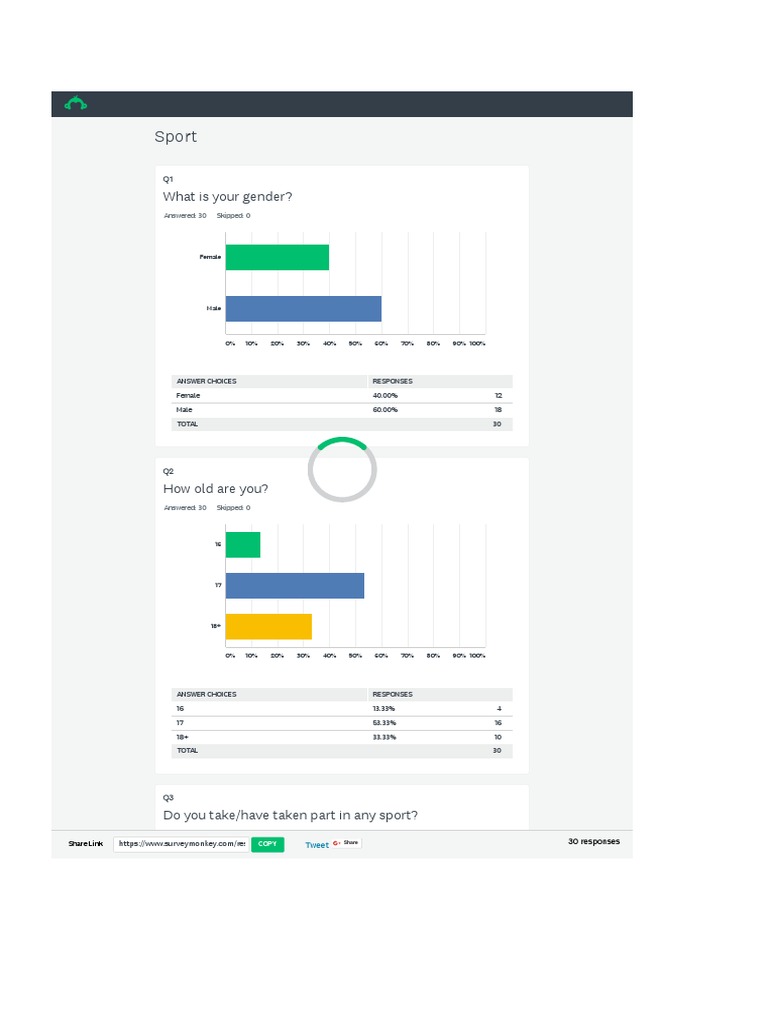768x1024 pixels.
Task: Click the Male row in Q1 table
Action: point(341,409)
